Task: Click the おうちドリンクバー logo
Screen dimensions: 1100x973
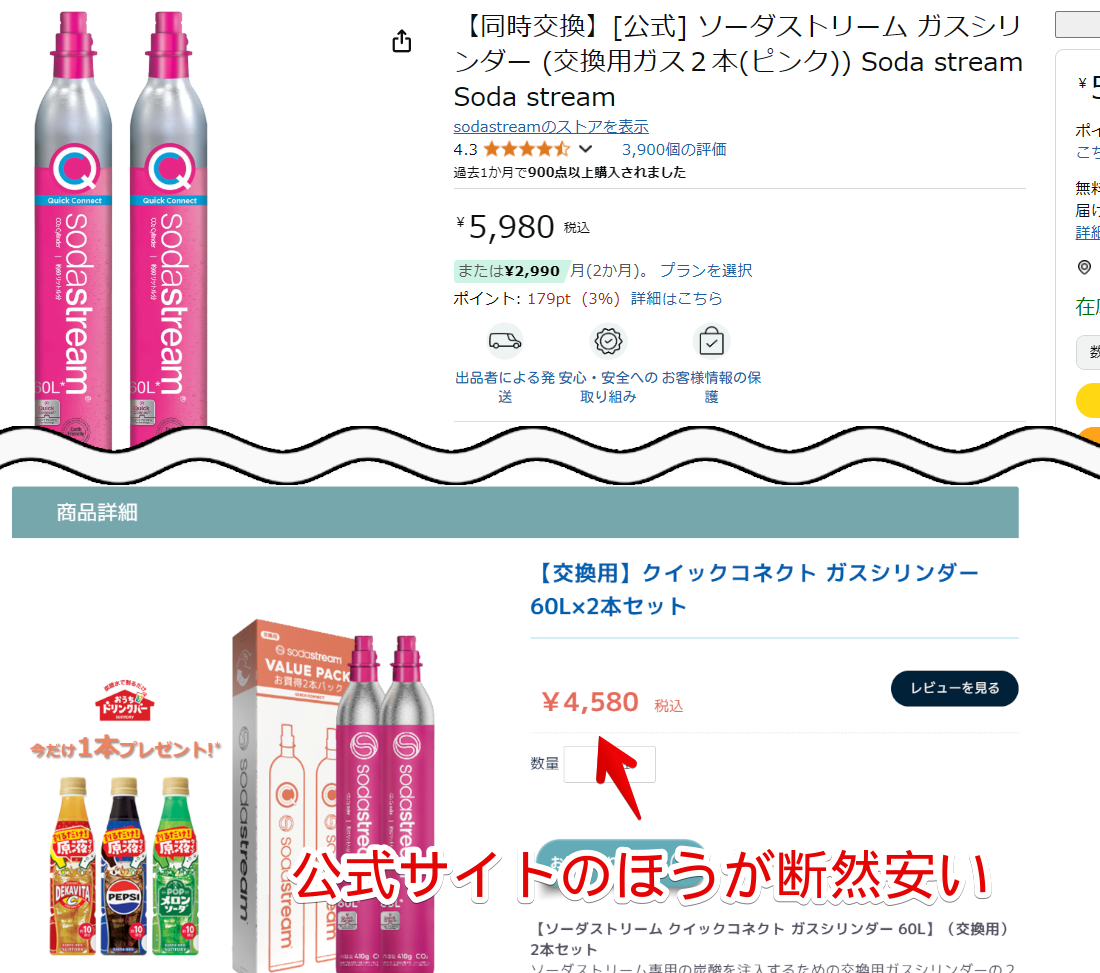Action: pyautogui.click(x=125, y=702)
